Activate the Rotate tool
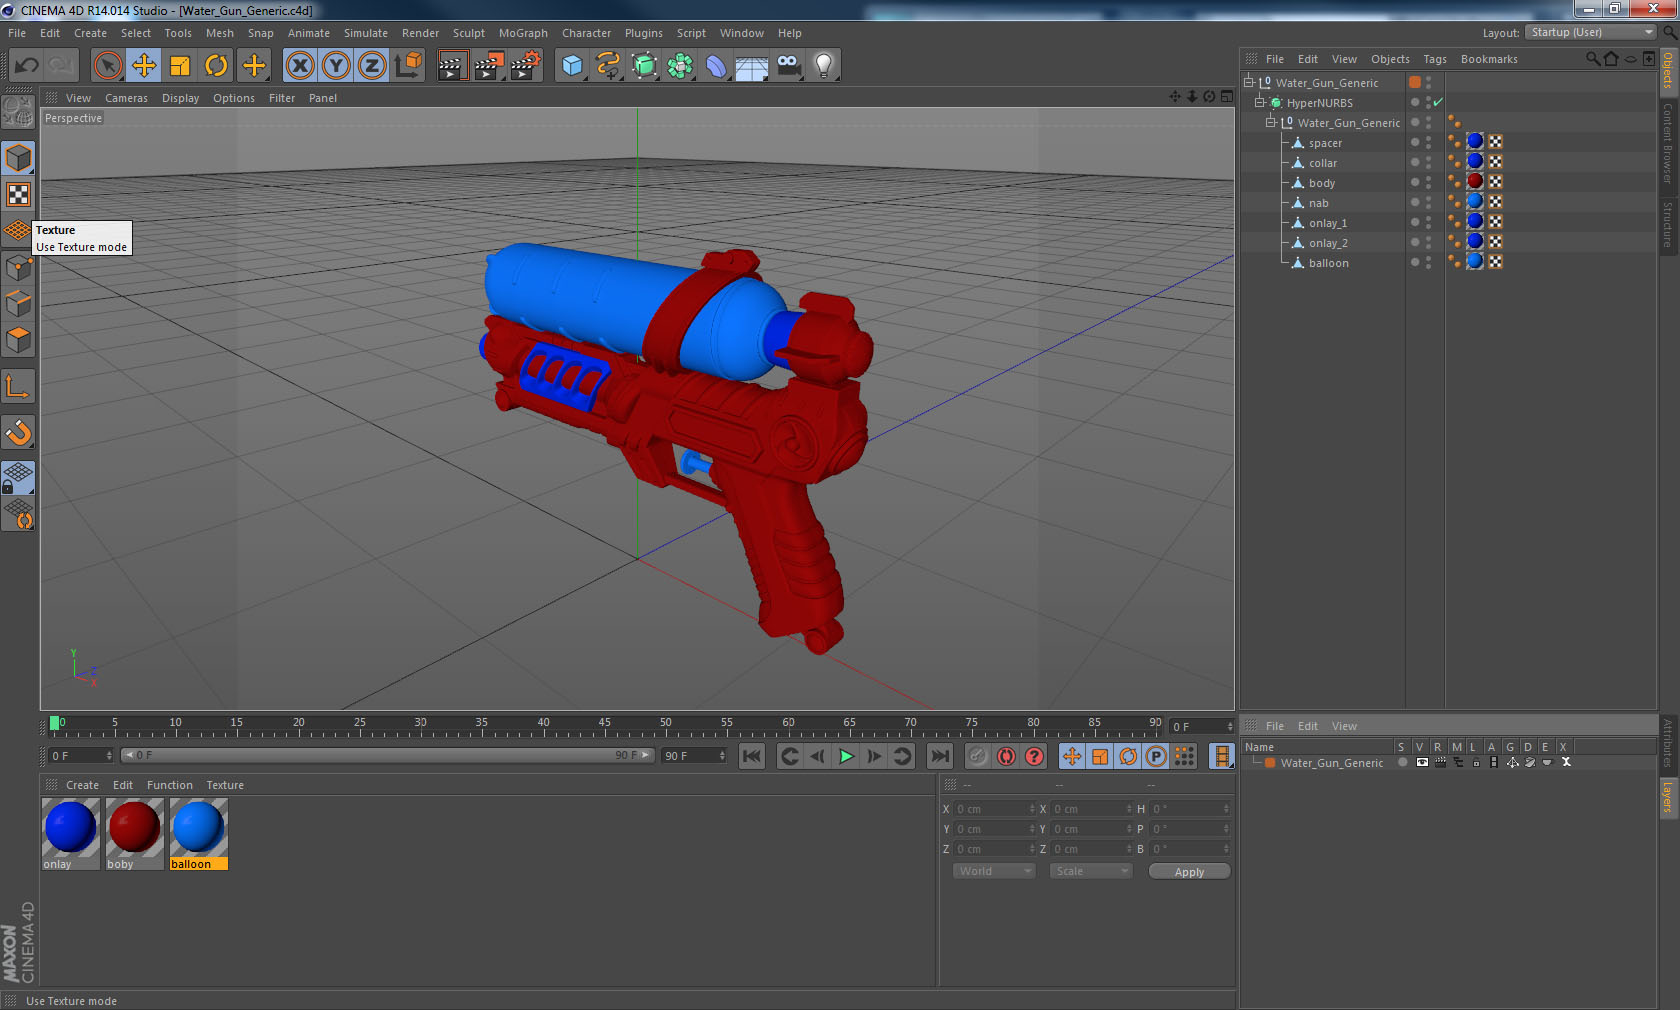The width and height of the screenshot is (1680, 1010). (x=216, y=66)
